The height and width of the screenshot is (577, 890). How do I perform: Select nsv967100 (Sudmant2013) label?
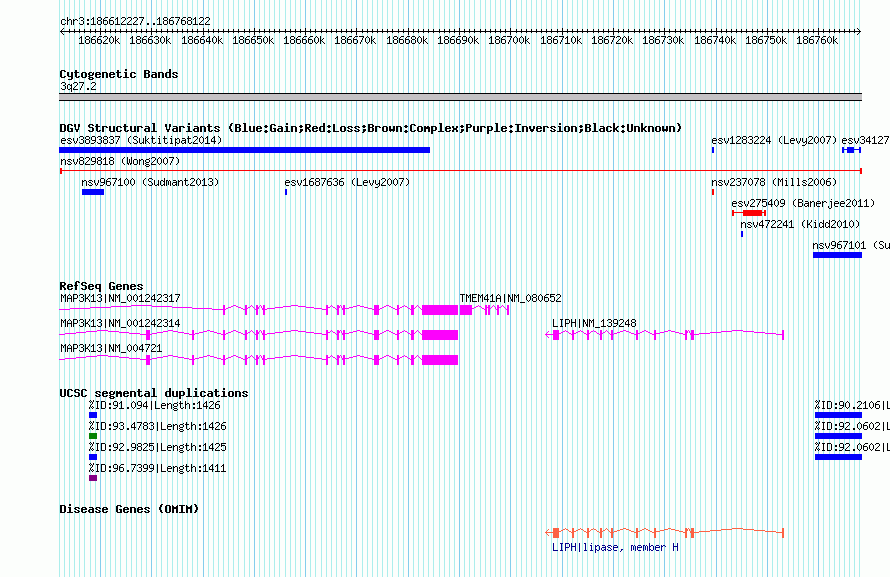(x=150, y=182)
